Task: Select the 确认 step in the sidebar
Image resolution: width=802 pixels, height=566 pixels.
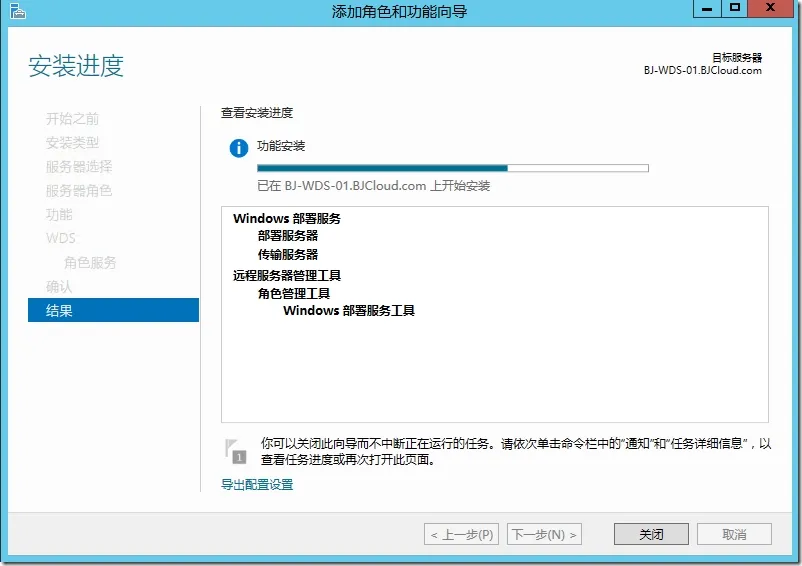Action: coord(59,287)
